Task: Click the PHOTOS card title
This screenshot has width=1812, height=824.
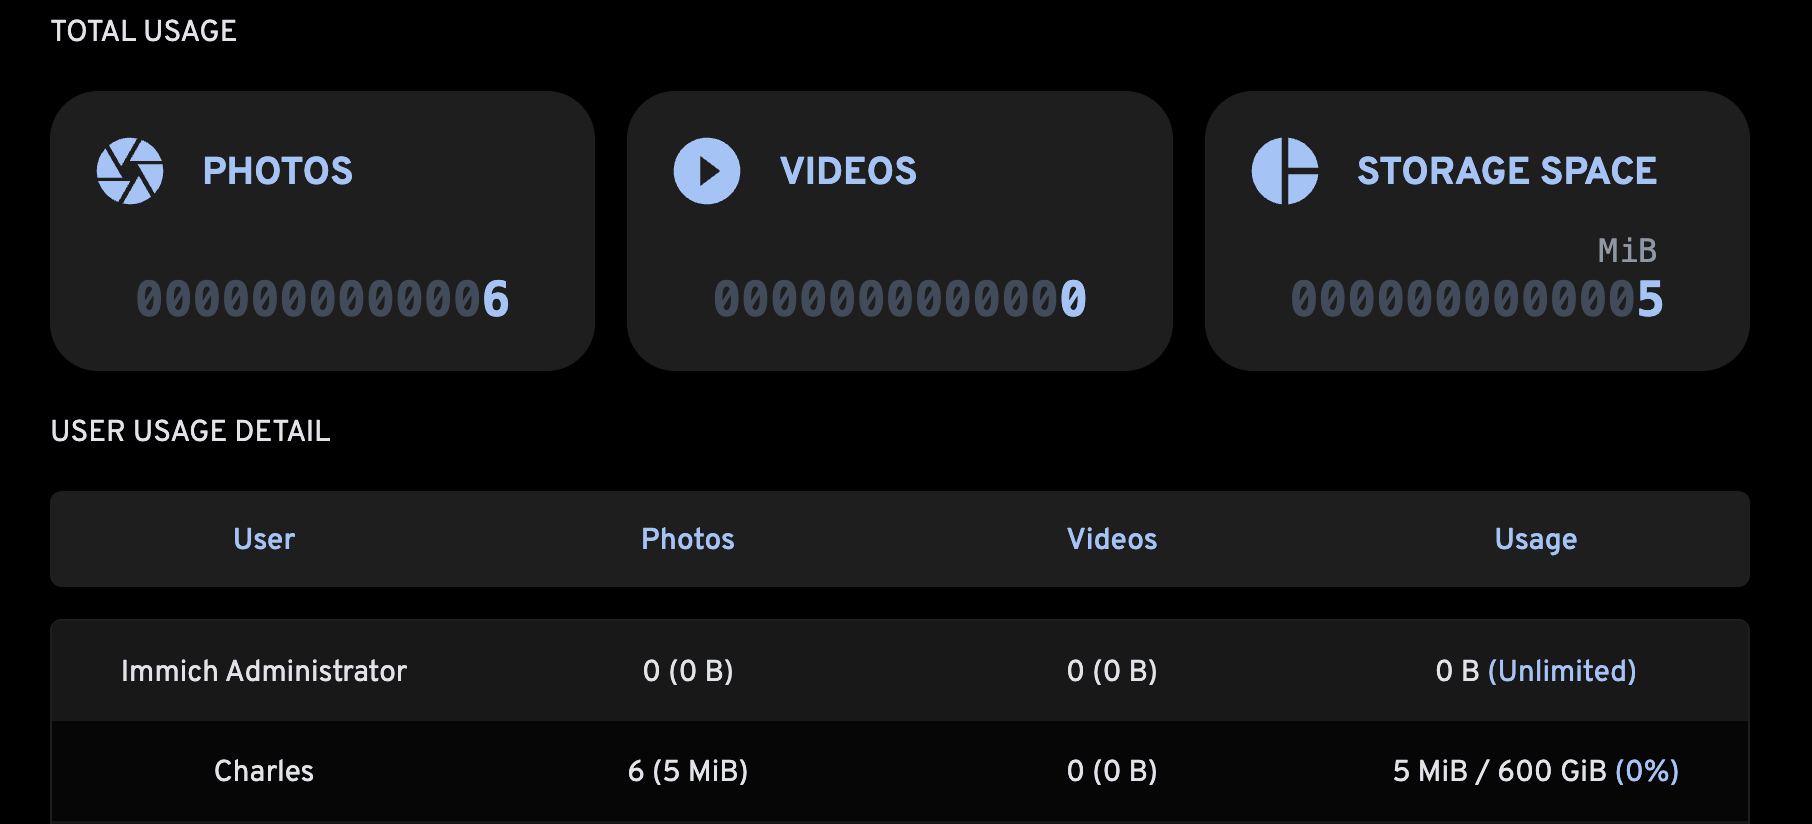Action: (x=278, y=171)
